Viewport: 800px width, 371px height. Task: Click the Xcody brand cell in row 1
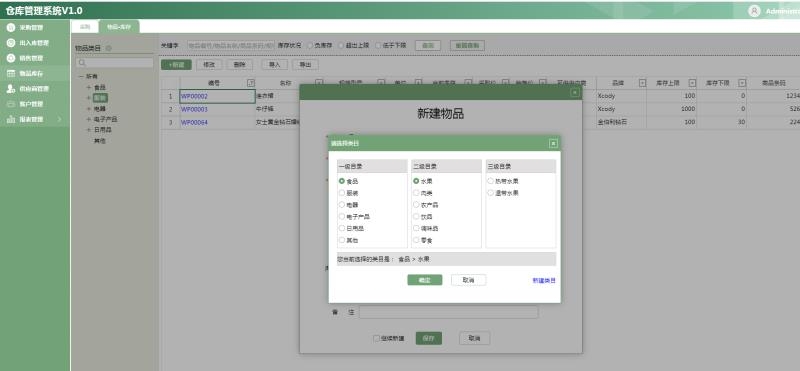[x=621, y=96]
